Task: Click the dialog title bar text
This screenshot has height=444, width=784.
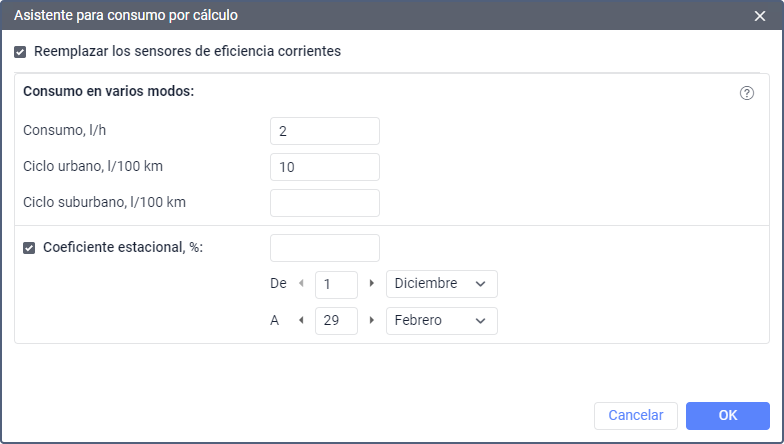Action: pos(126,15)
